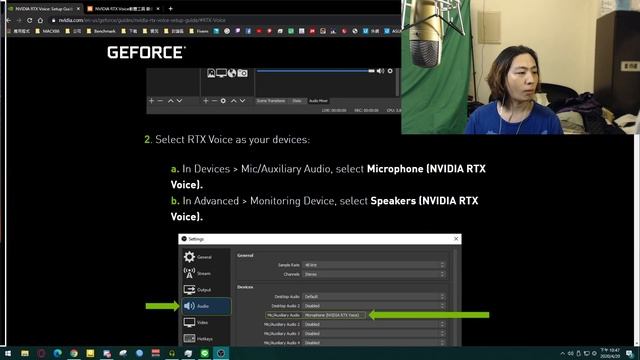
Task: Open the Windows notification center icon
Action: coord(630,353)
